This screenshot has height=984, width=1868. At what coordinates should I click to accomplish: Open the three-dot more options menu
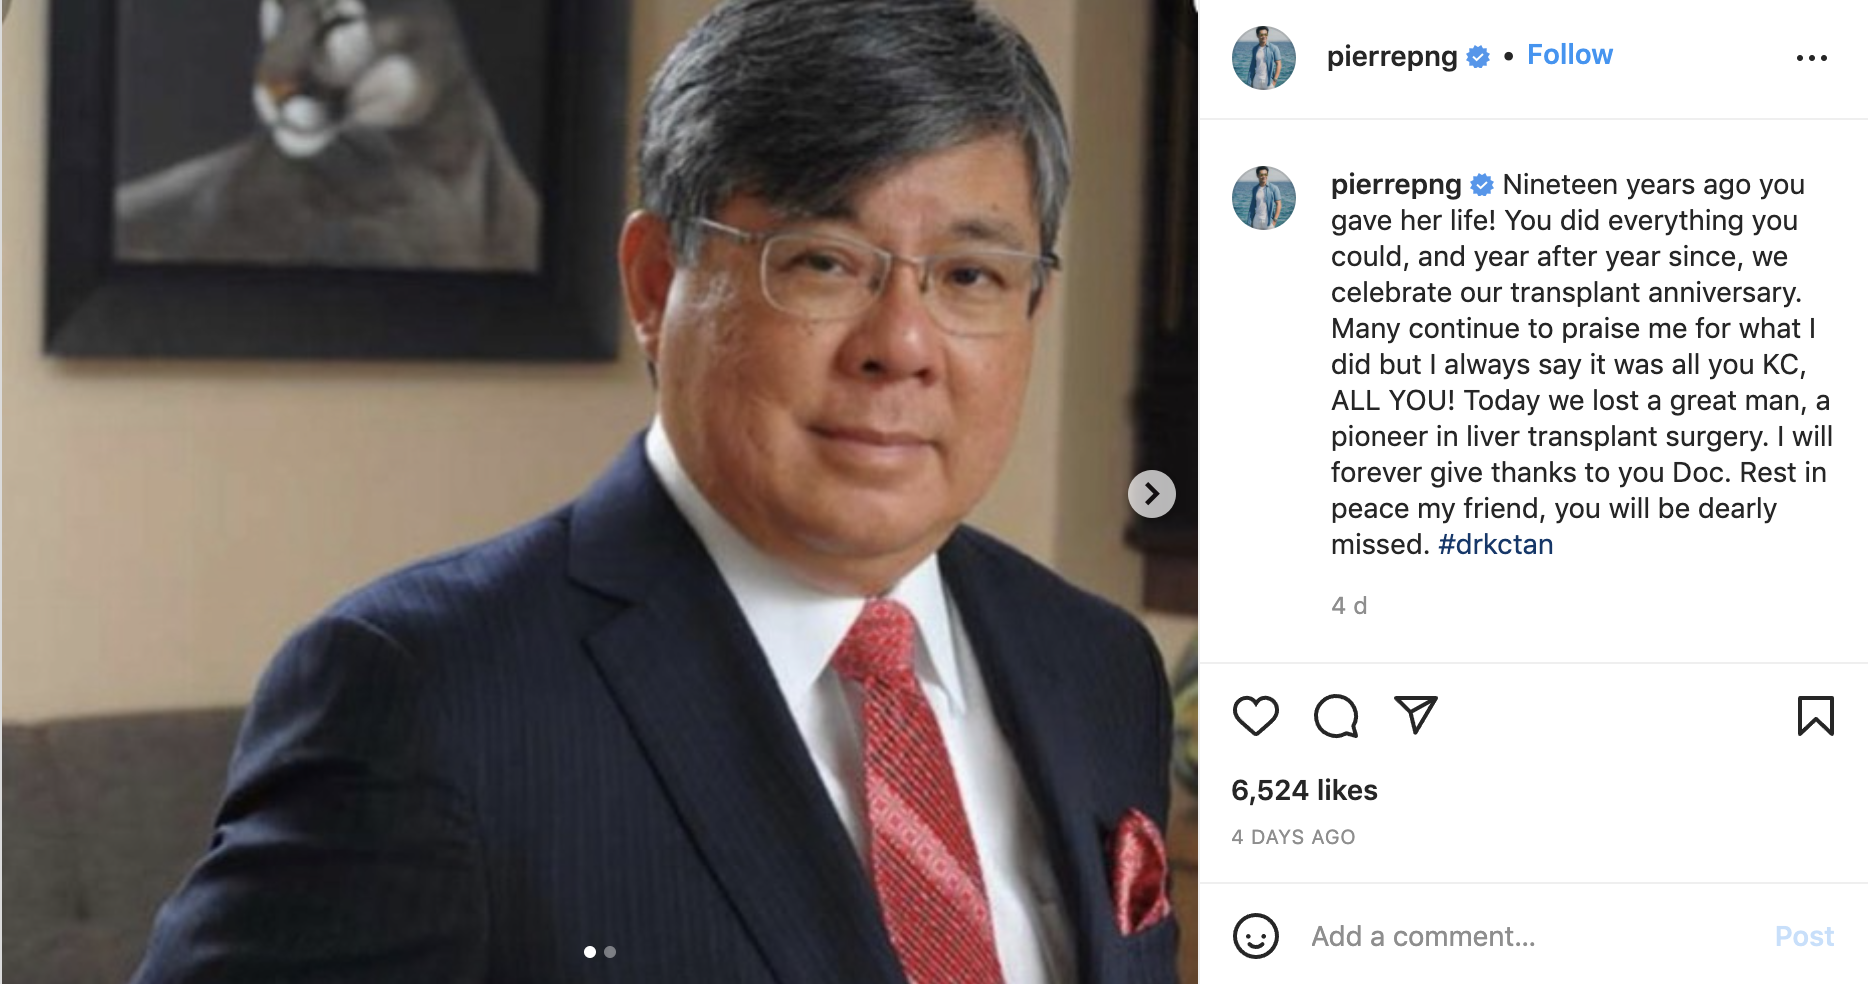[x=1811, y=58]
